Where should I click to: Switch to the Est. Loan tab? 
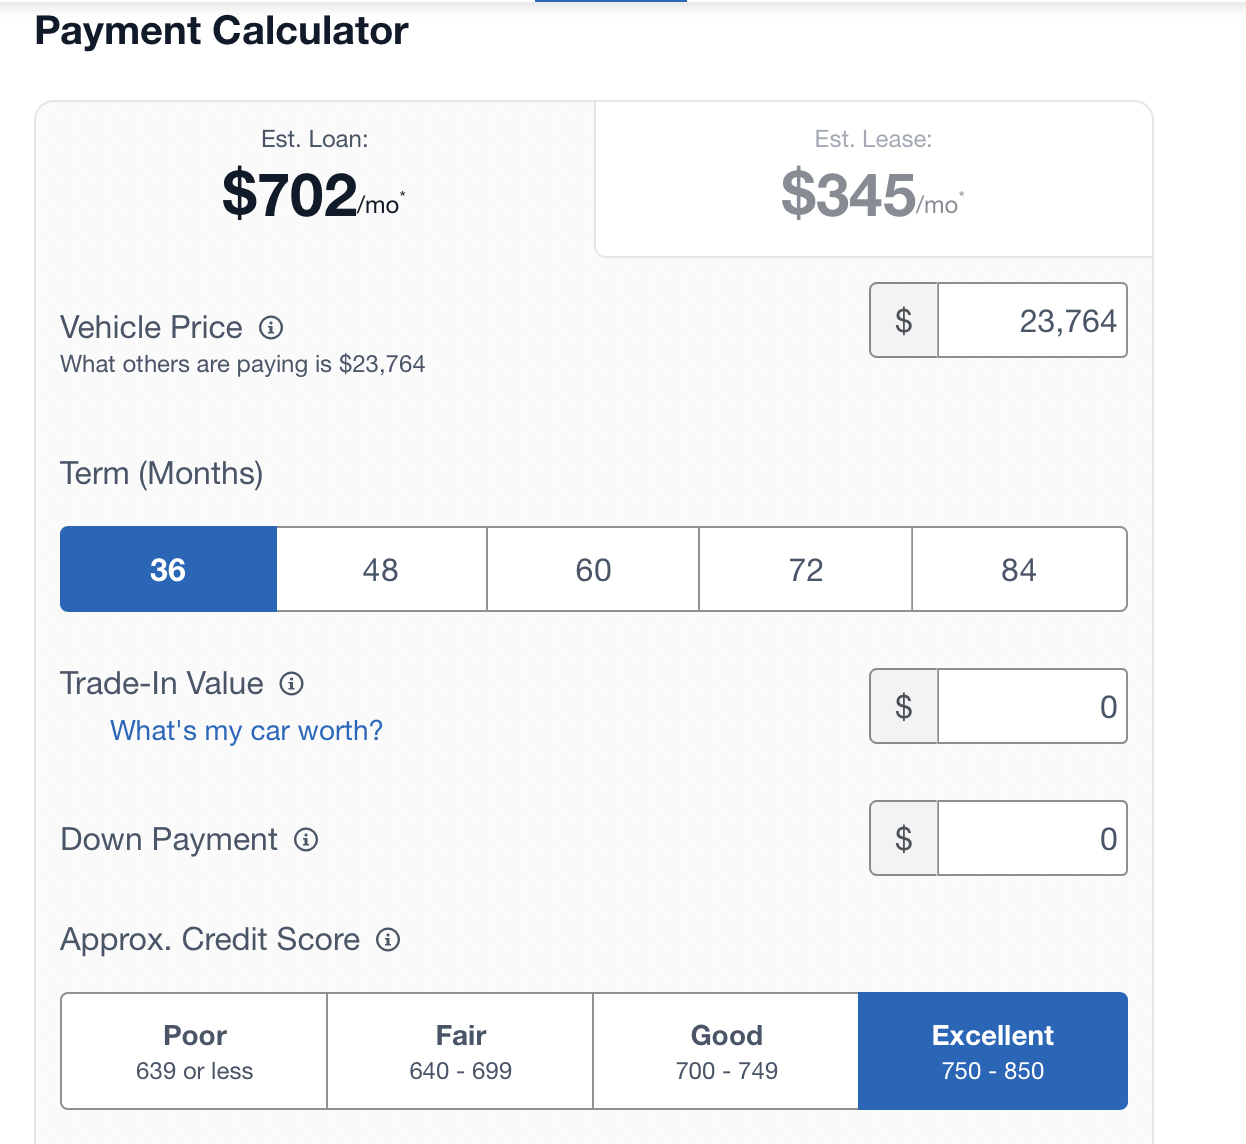(315, 180)
